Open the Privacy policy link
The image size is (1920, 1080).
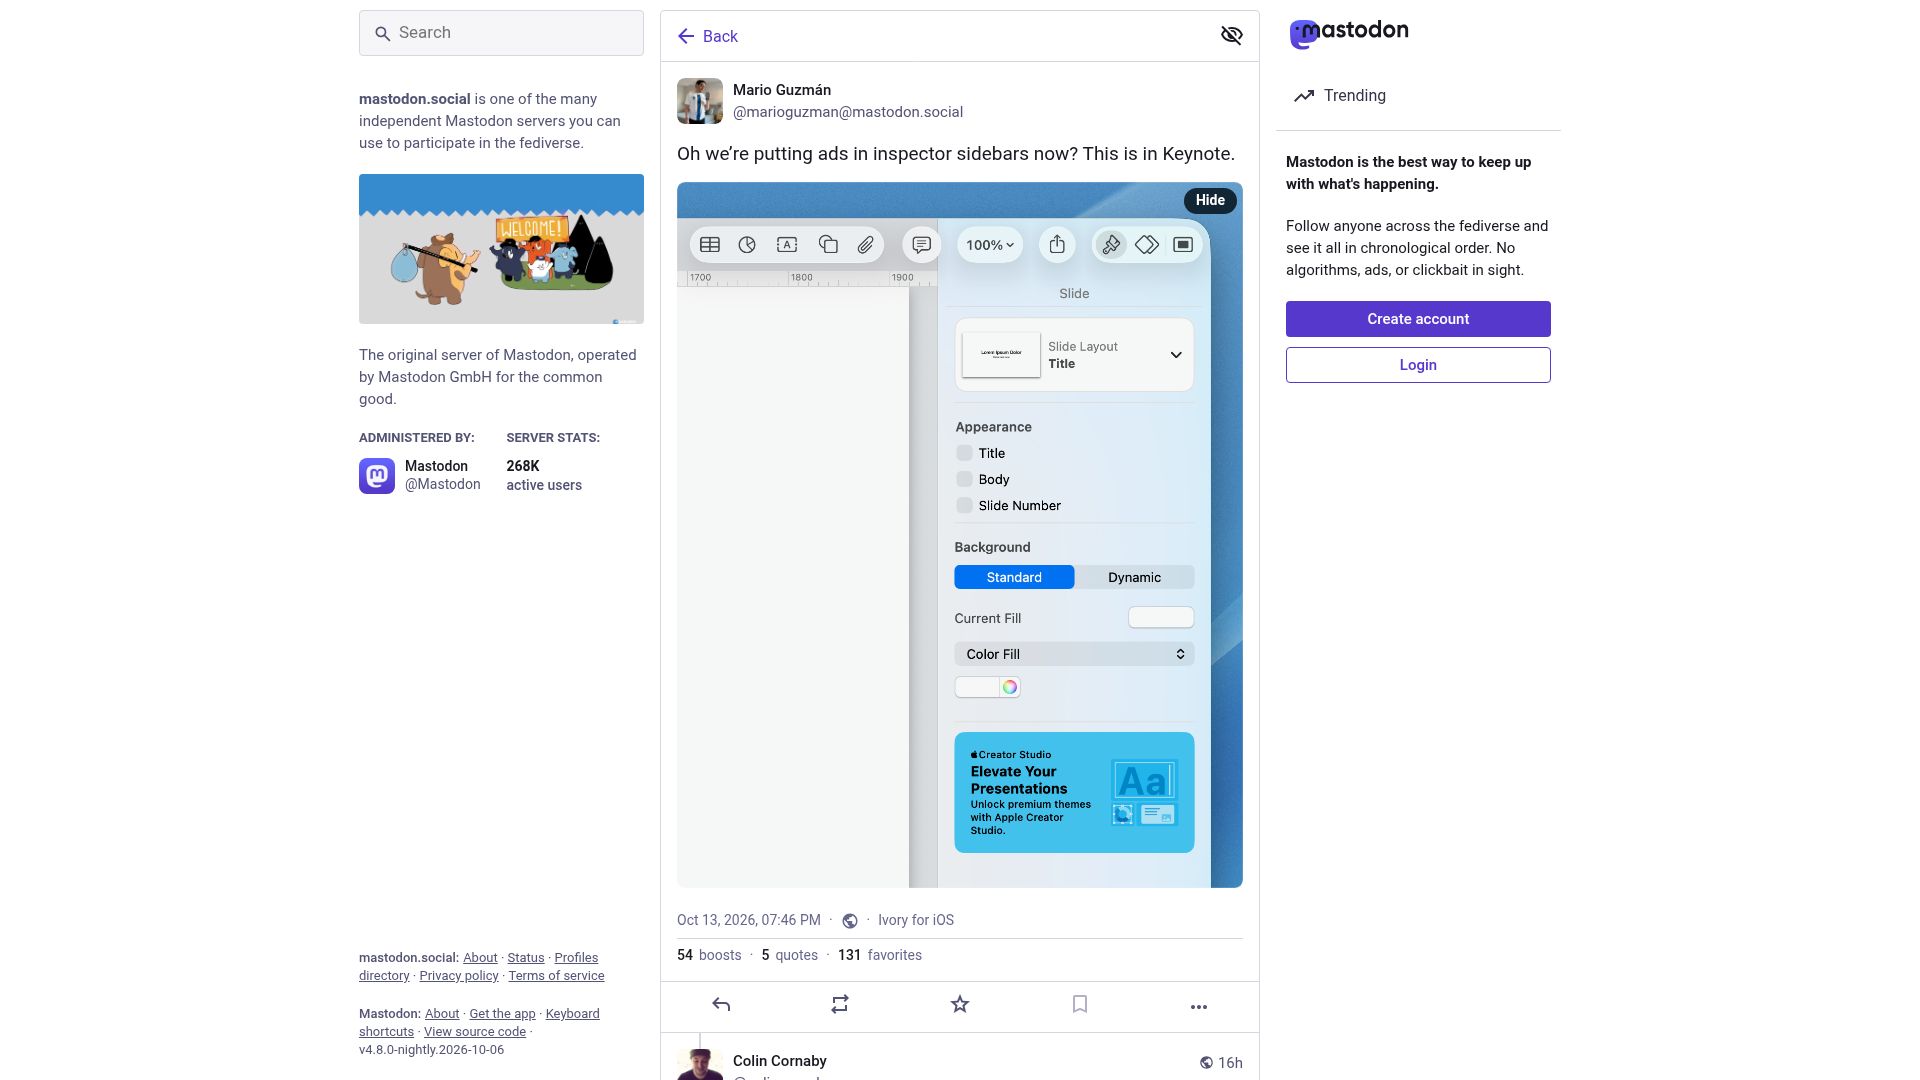[x=459, y=976]
